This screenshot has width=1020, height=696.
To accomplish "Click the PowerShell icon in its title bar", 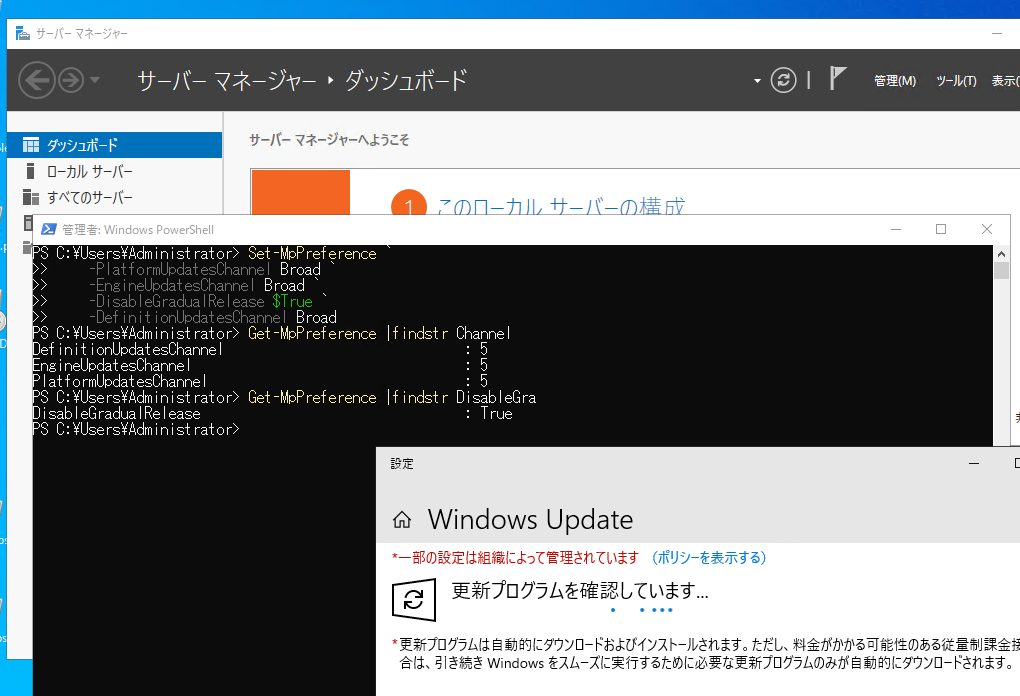I will 47,229.
